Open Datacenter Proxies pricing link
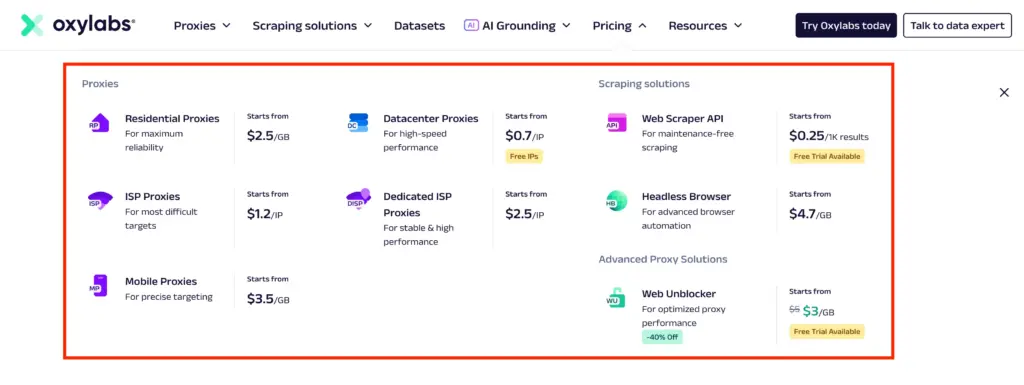The image size is (1024, 385). (431, 119)
